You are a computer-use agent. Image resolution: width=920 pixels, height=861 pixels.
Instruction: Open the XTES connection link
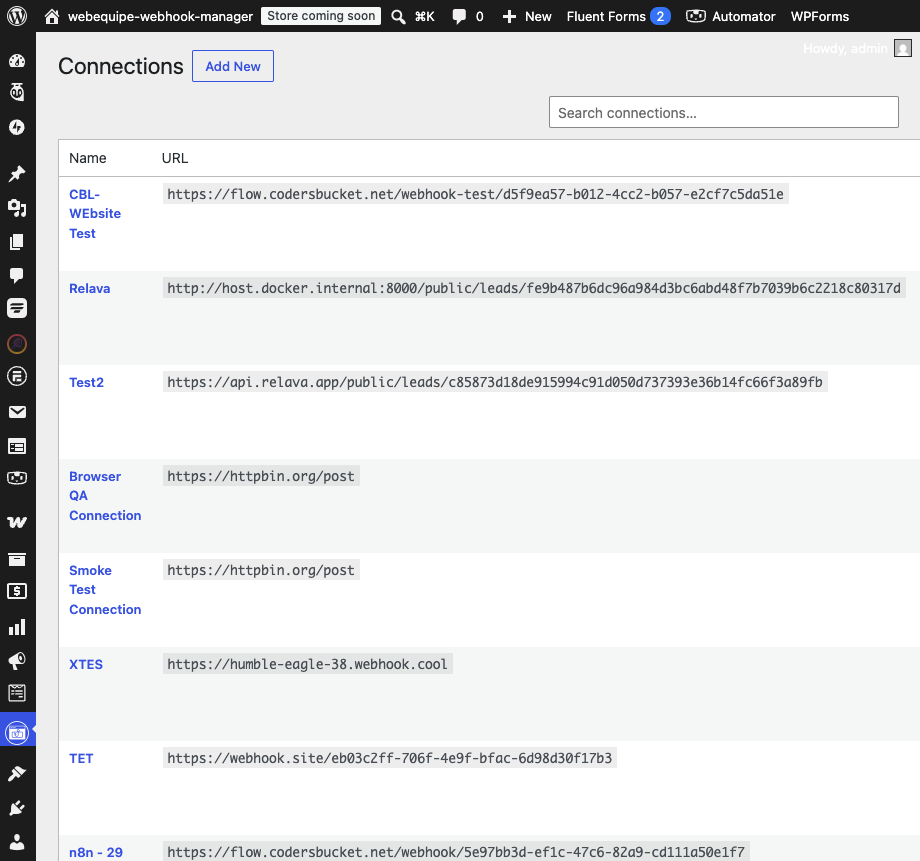[x=86, y=664]
